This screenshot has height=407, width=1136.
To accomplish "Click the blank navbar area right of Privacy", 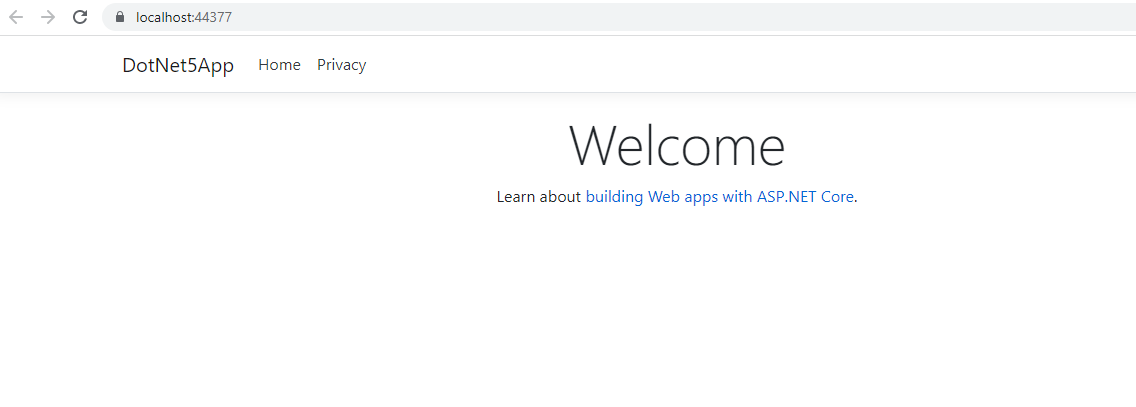I will point(724,65).
